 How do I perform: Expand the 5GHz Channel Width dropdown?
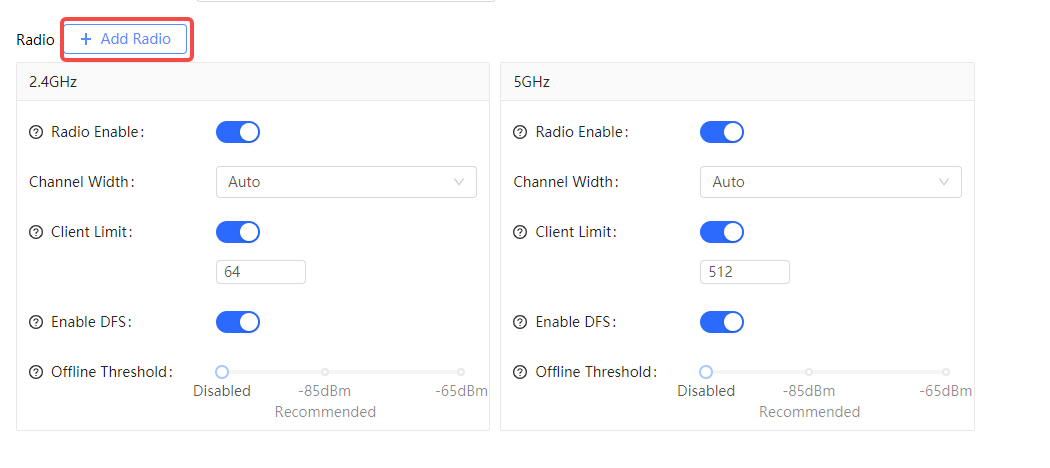click(x=830, y=182)
